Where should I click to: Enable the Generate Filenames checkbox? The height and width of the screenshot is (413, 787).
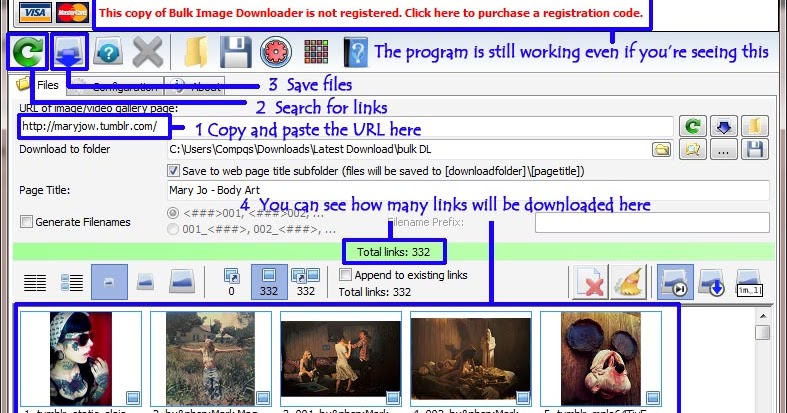[x=26, y=221]
